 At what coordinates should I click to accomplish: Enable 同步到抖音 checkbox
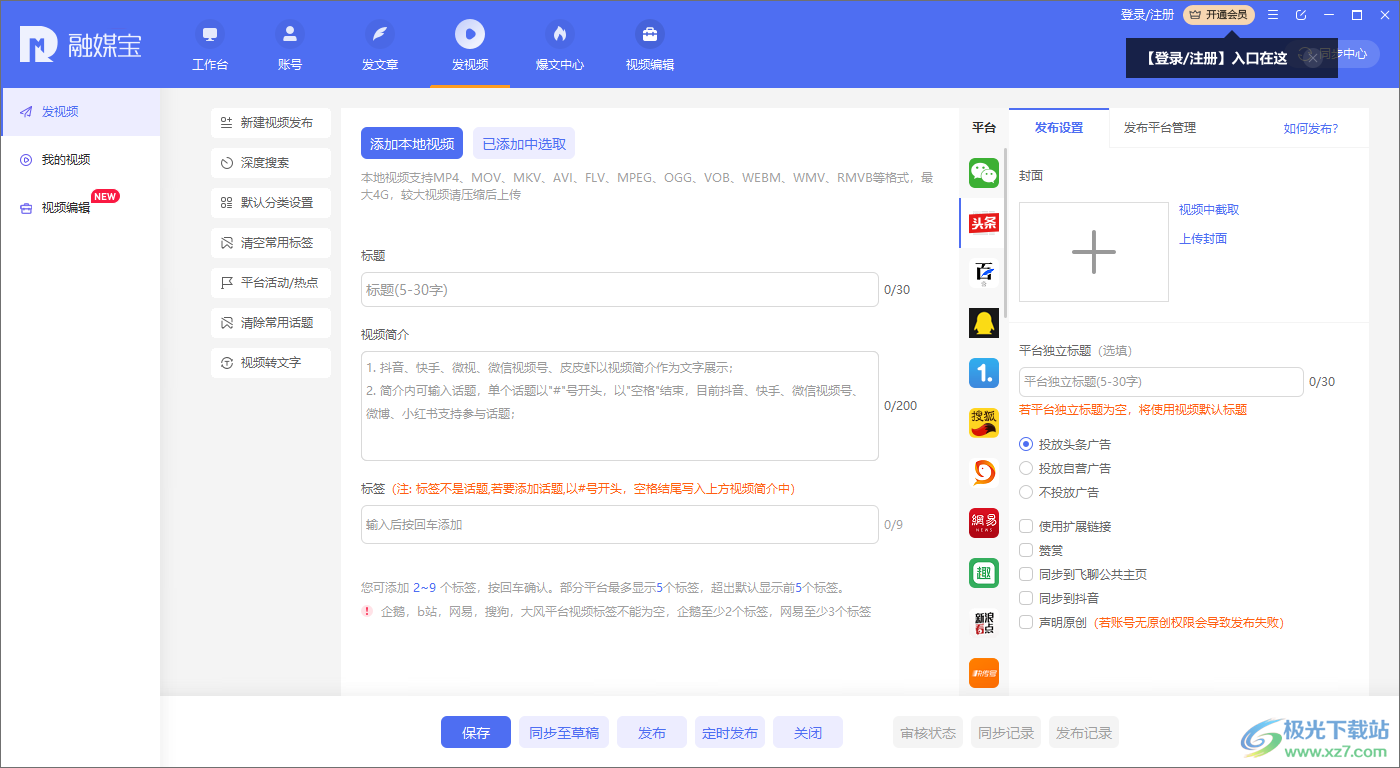pyautogui.click(x=1026, y=598)
